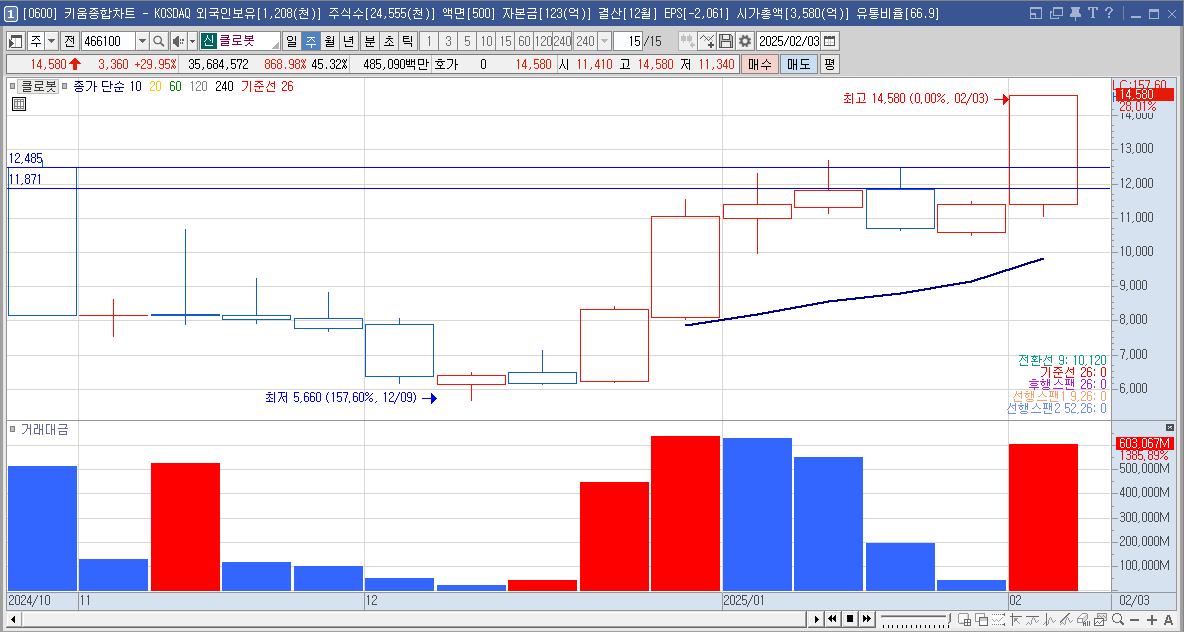Select interval button 10
The height and width of the screenshot is (632, 1184).
click(x=486, y=41)
